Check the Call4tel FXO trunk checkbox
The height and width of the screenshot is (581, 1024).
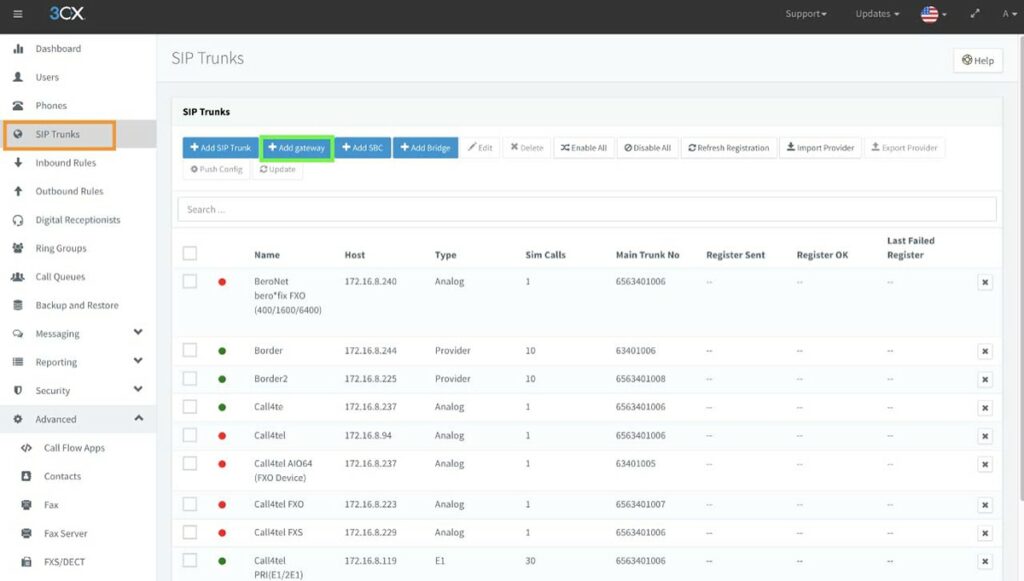[x=190, y=505]
